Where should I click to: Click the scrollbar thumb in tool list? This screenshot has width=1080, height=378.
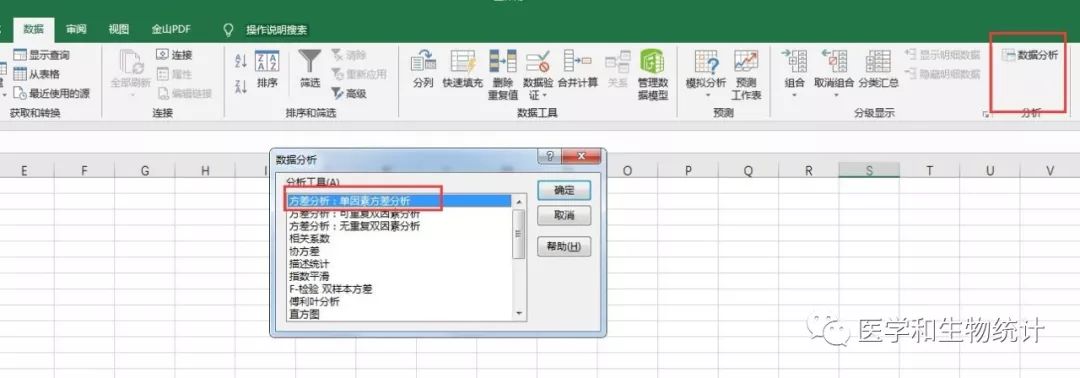coord(519,233)
